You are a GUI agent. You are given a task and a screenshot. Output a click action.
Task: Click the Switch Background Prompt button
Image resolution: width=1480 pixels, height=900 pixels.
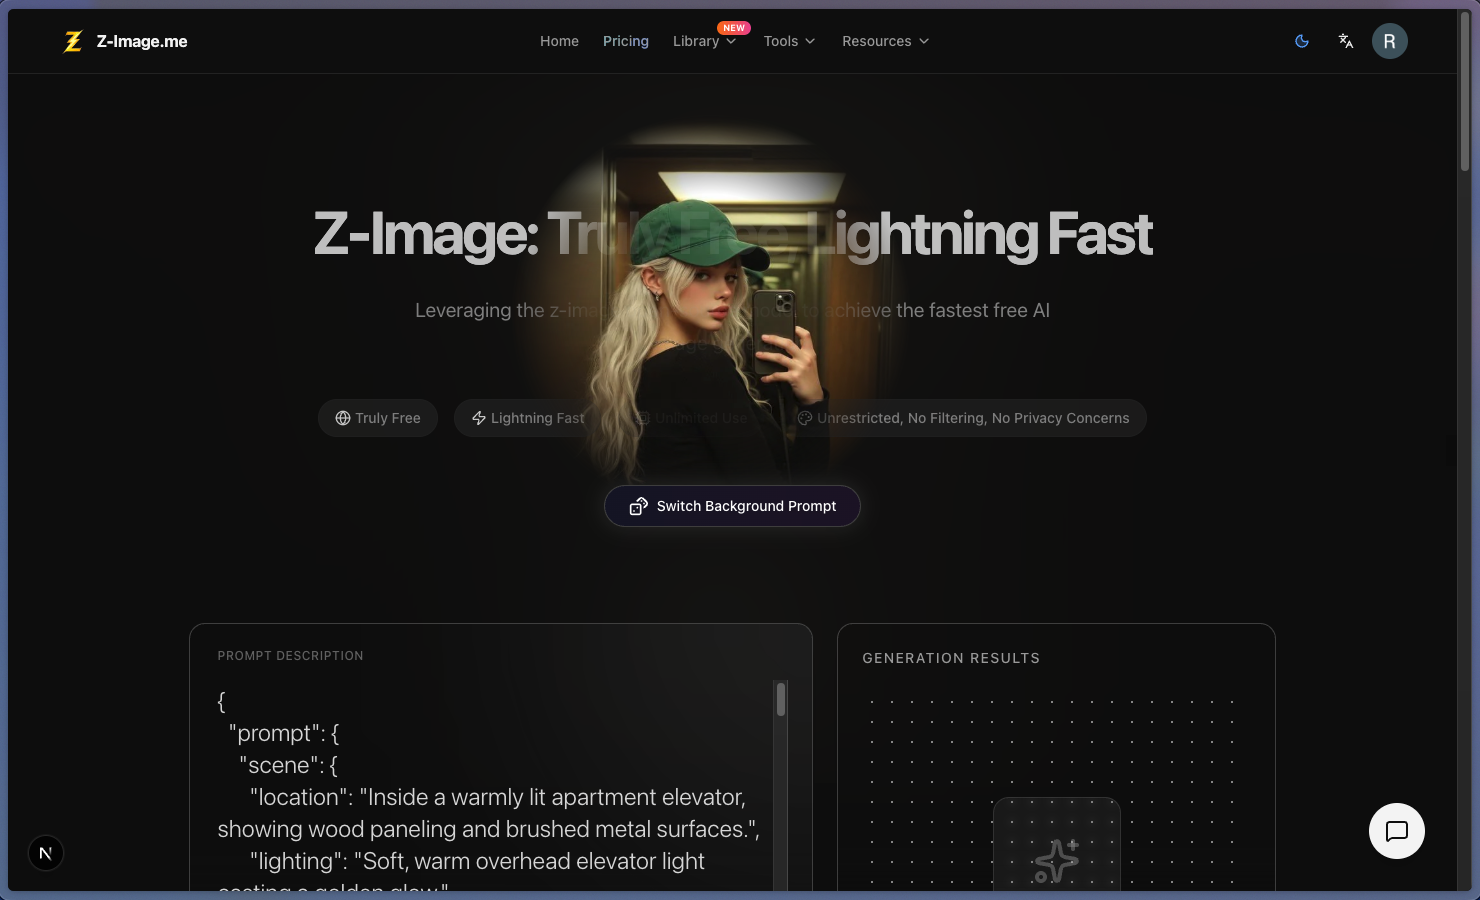(732, 506)
